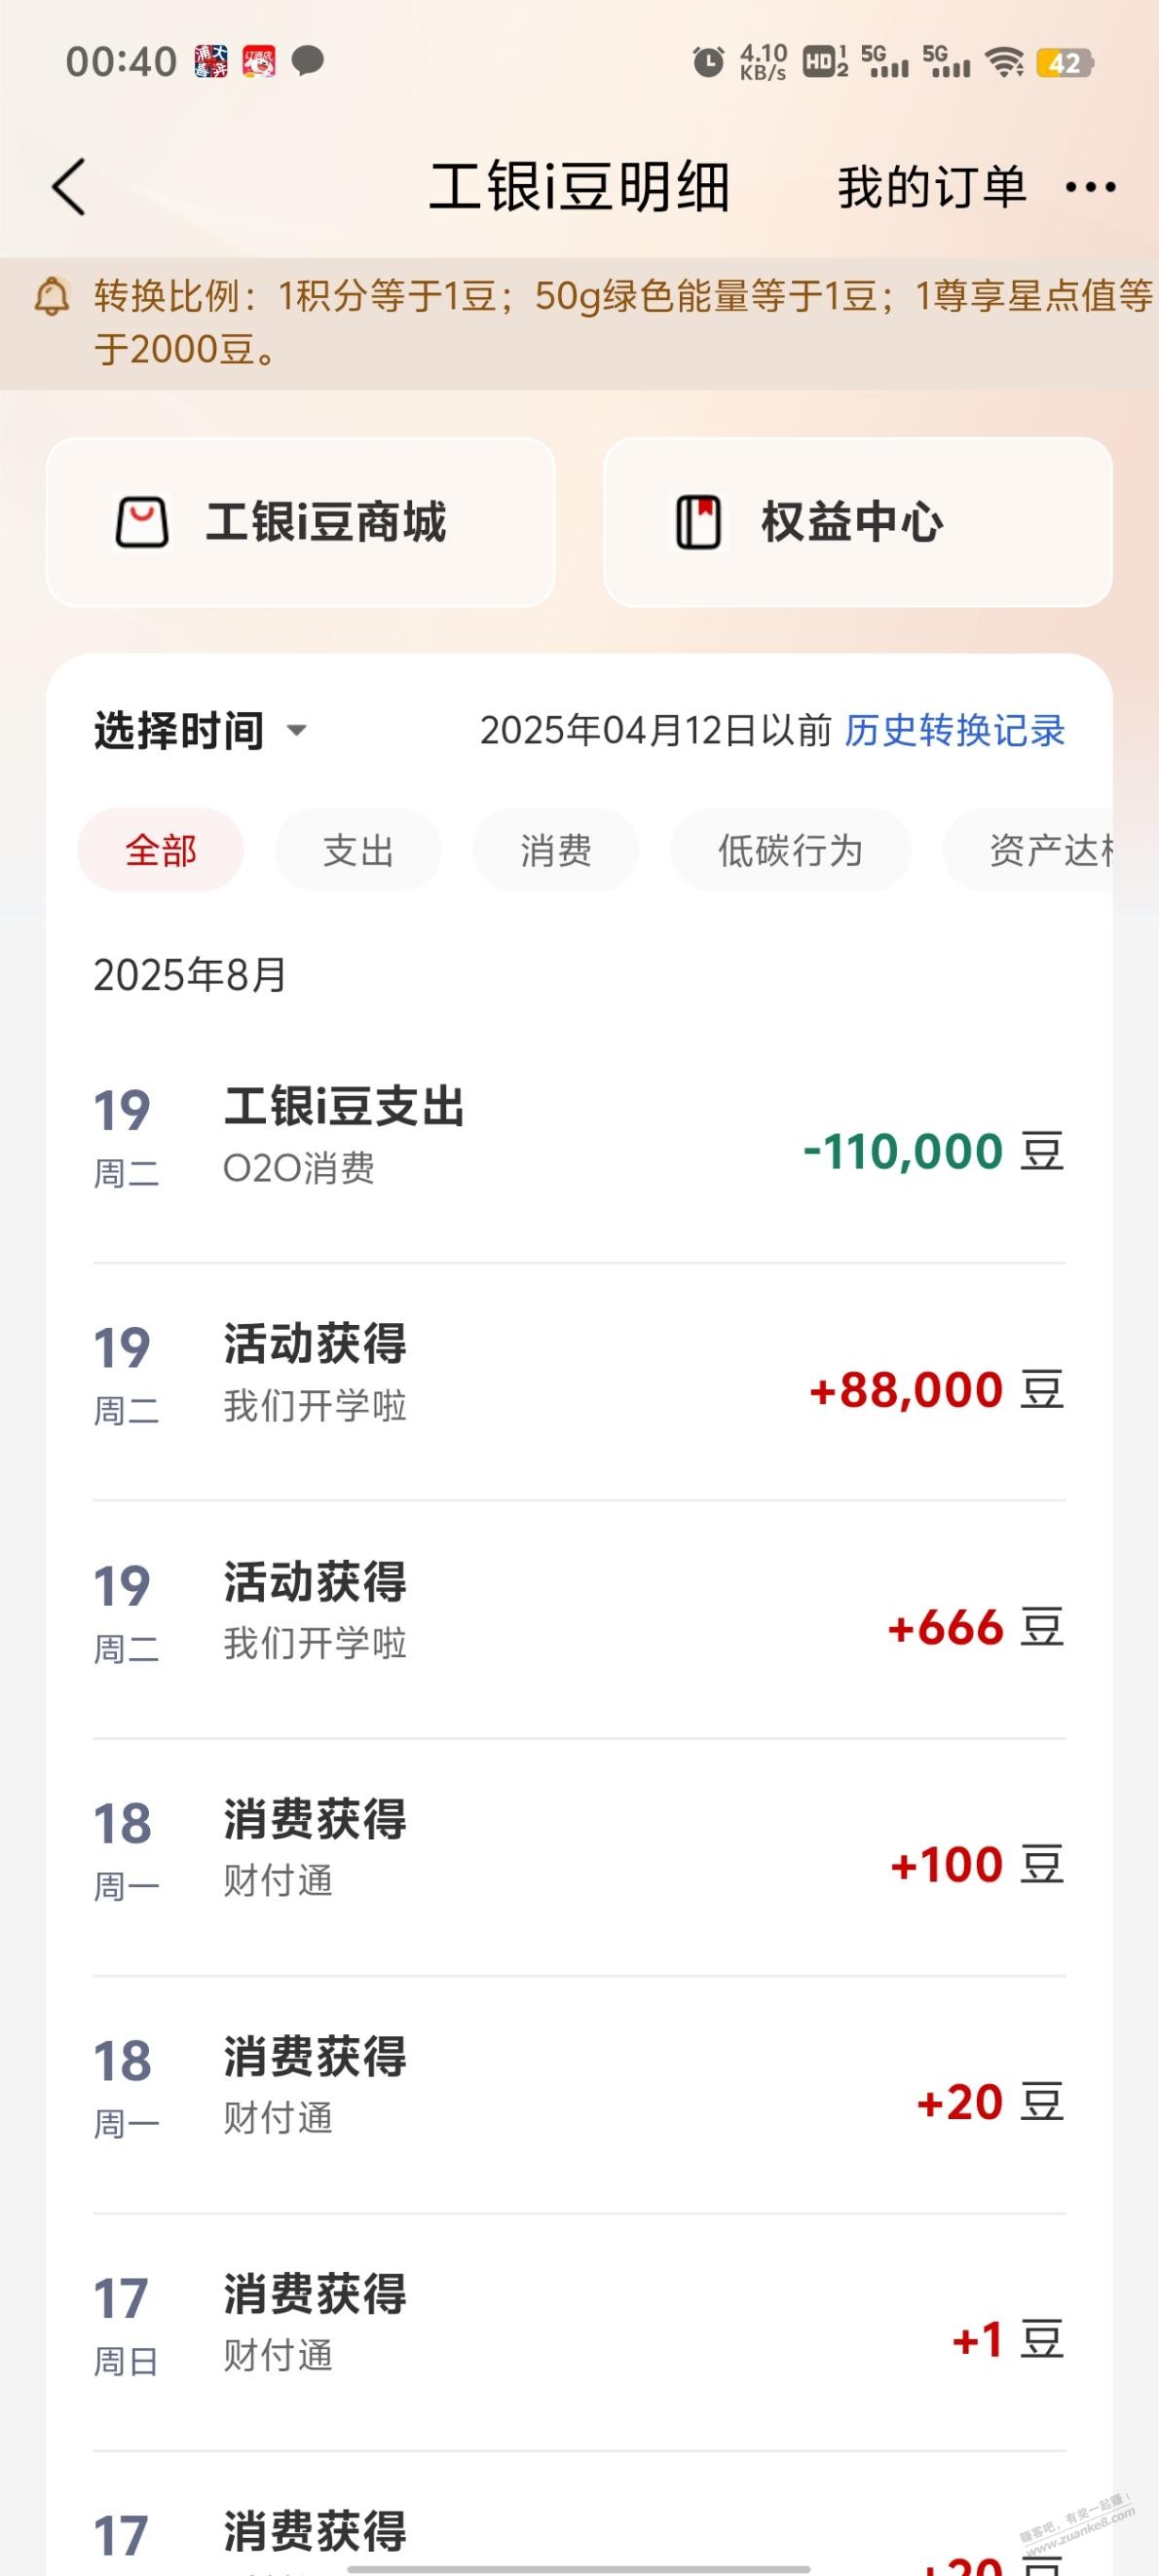Tap the bookmark icon of 权益中心

(698, 523)
